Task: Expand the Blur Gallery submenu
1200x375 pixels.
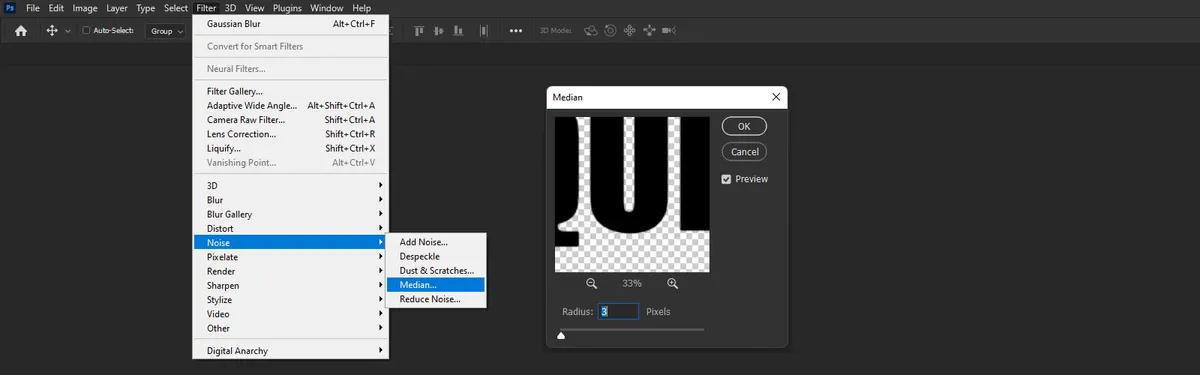Action: pyautogui.click(x=290, y=214)
